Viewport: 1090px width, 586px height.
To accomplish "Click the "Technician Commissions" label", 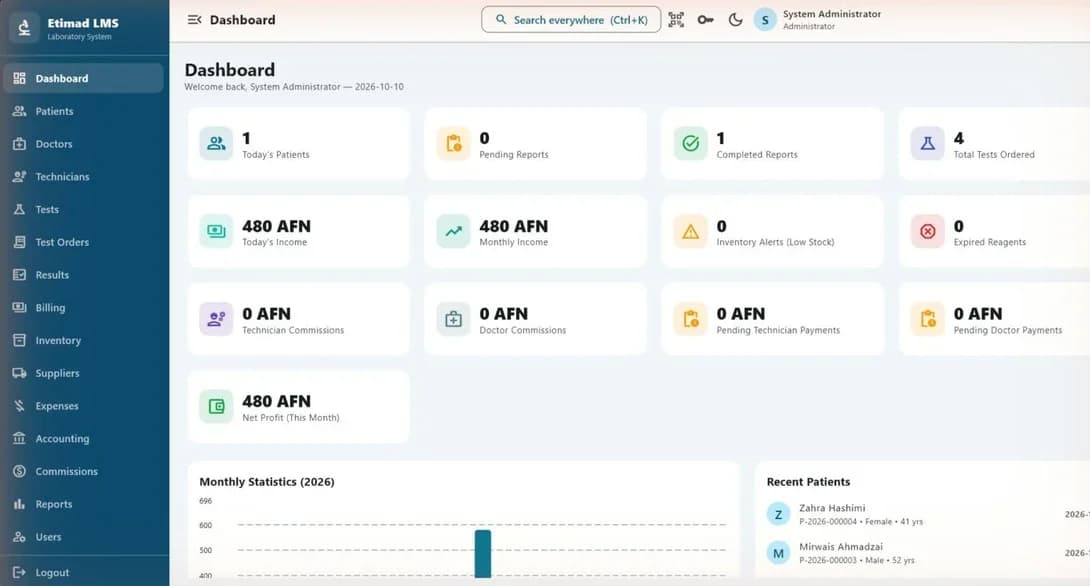I will point(293,330).
